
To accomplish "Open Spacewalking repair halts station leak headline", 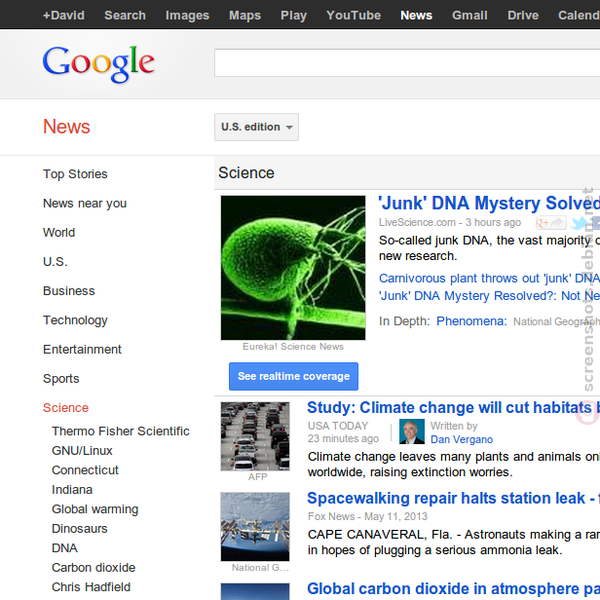I will pyautogui.click(x=453, y=498).
